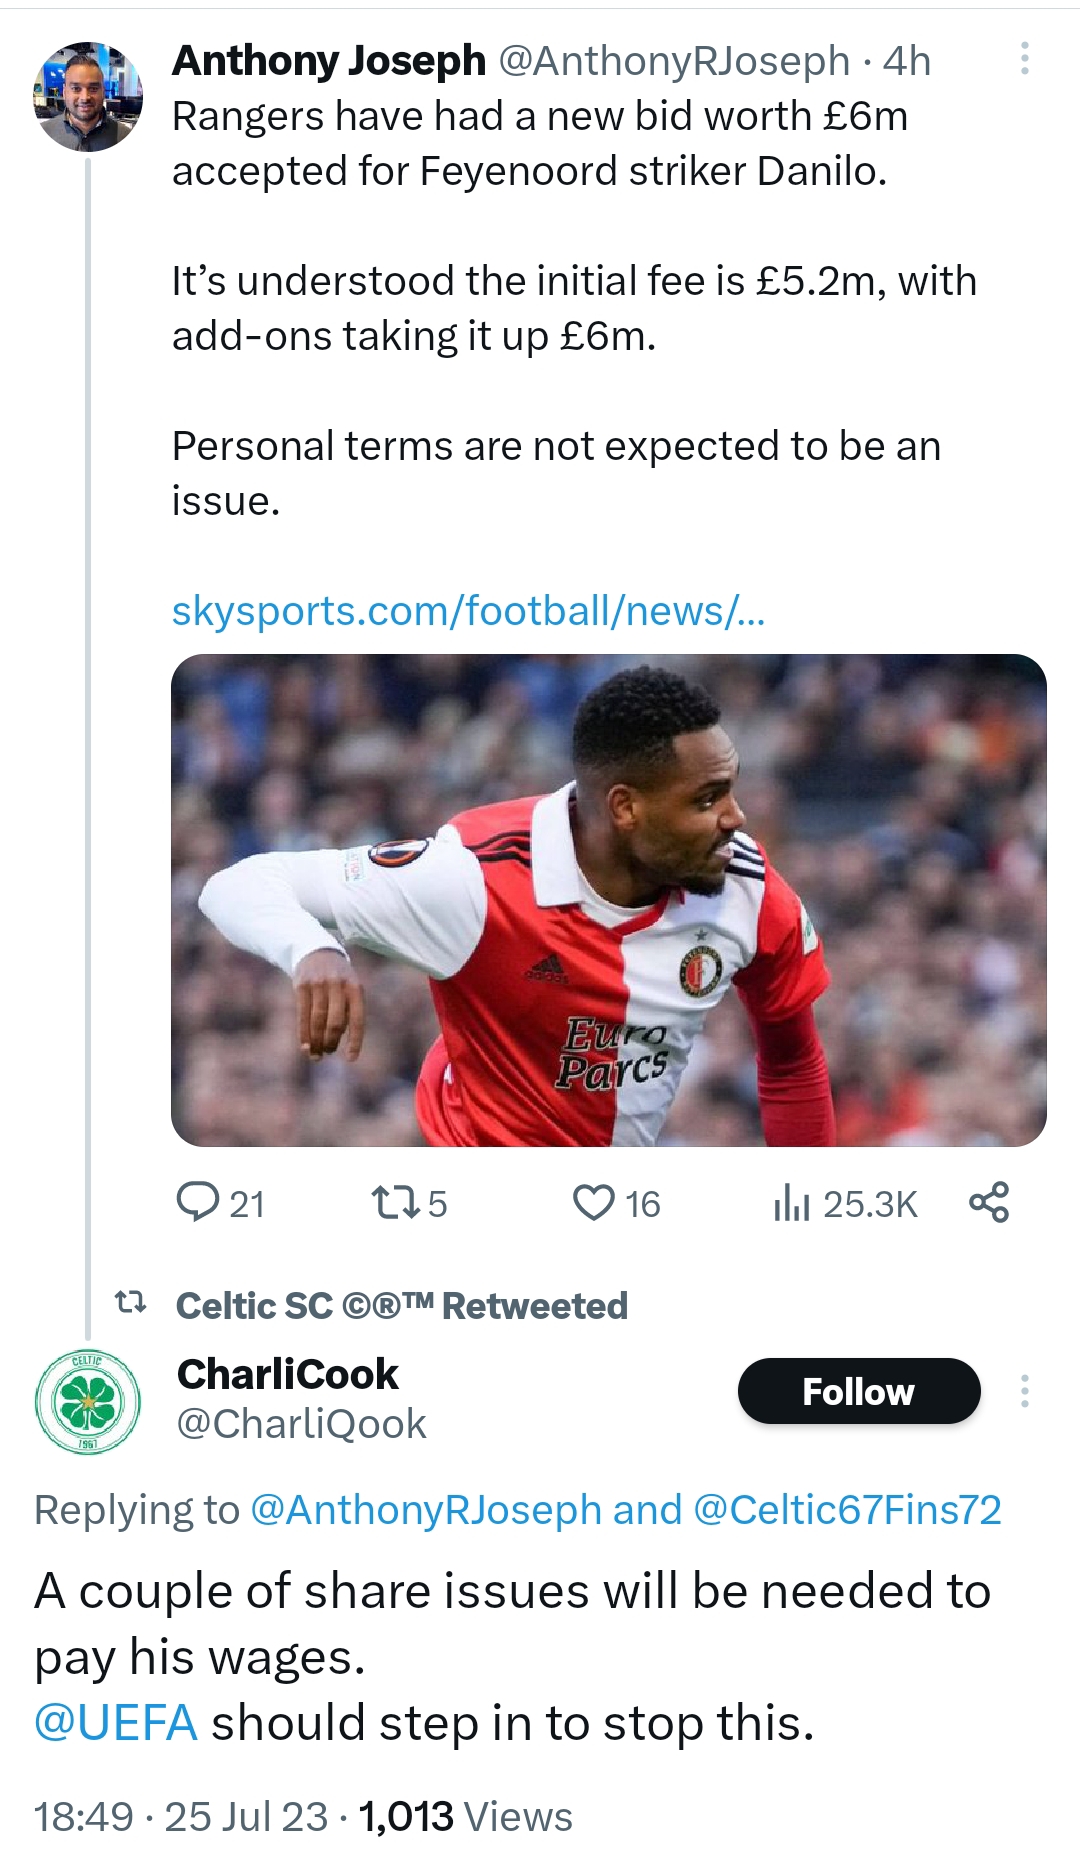Like the tweet with the heart icon
The height and width of the screenshot is (1874, 1080).
(x=593, y=1202)
